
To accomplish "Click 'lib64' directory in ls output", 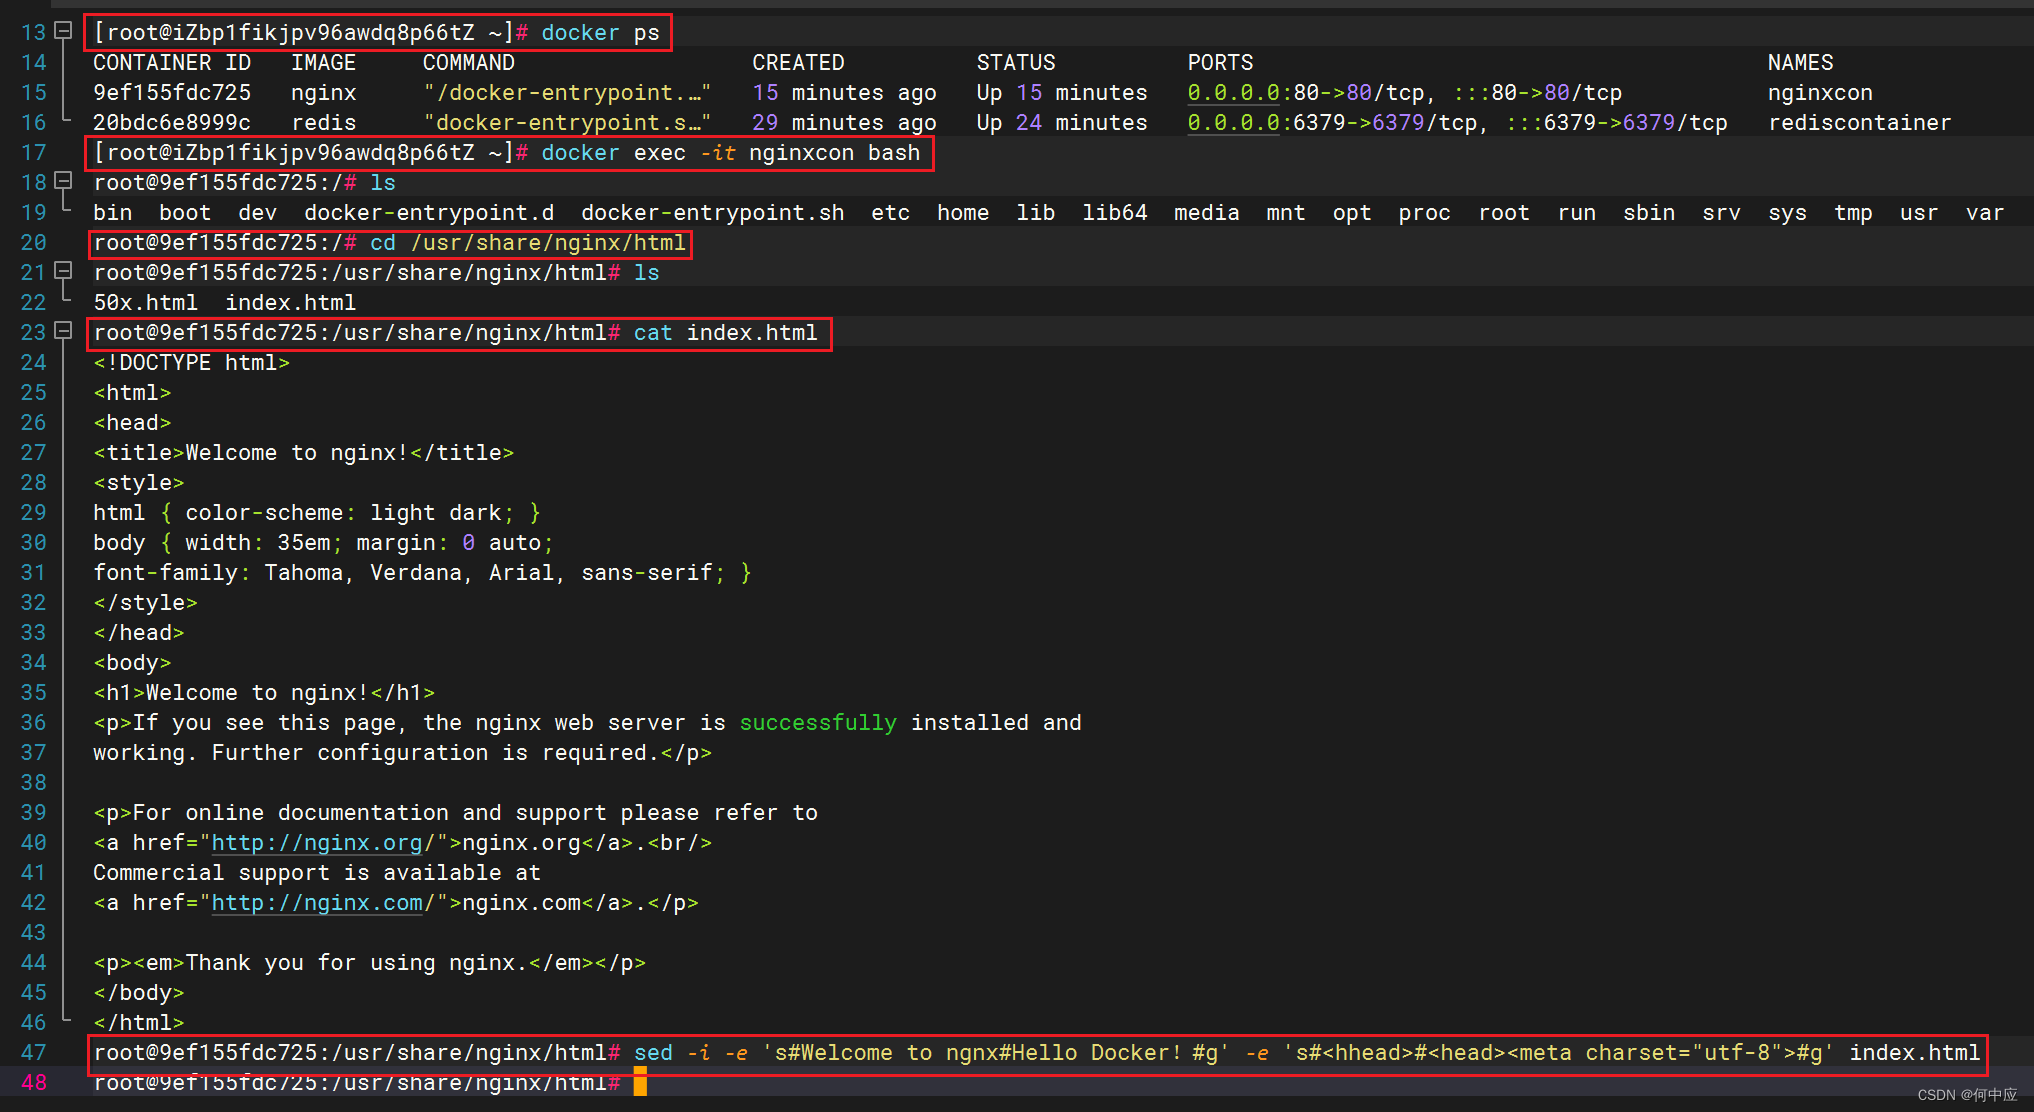I will pos(1115,213).
